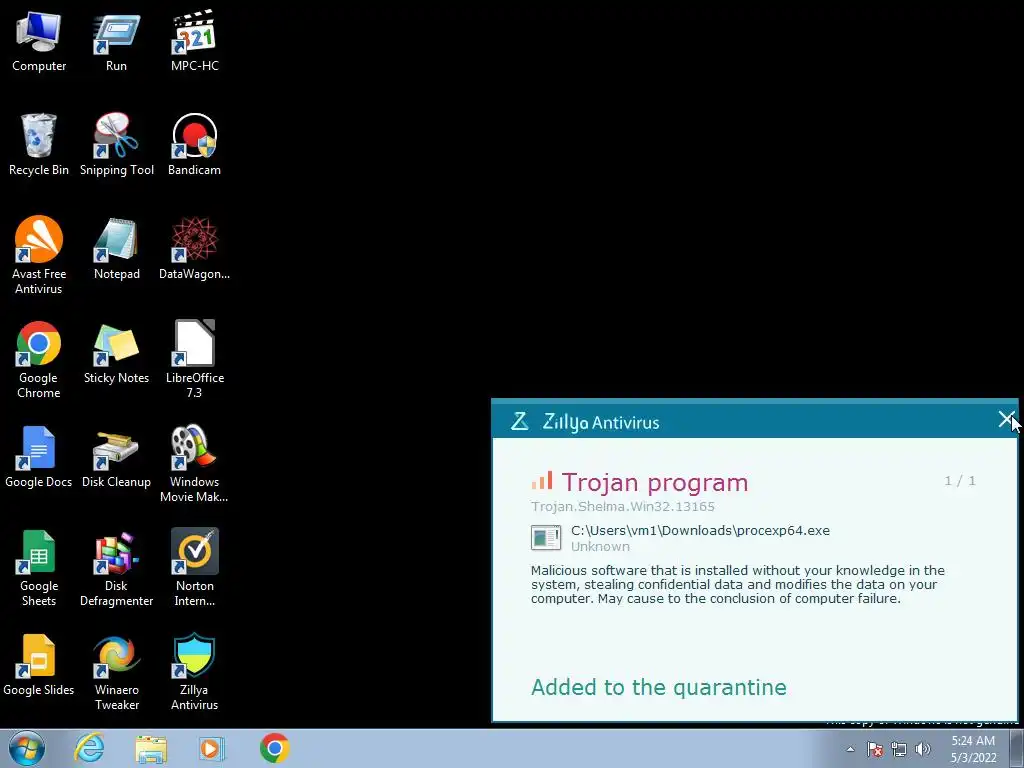Image resolution: width=1024 pixels, height=768 pixels.
Task: Click the "Added to the quarantine" status
Action: point(658,687)
